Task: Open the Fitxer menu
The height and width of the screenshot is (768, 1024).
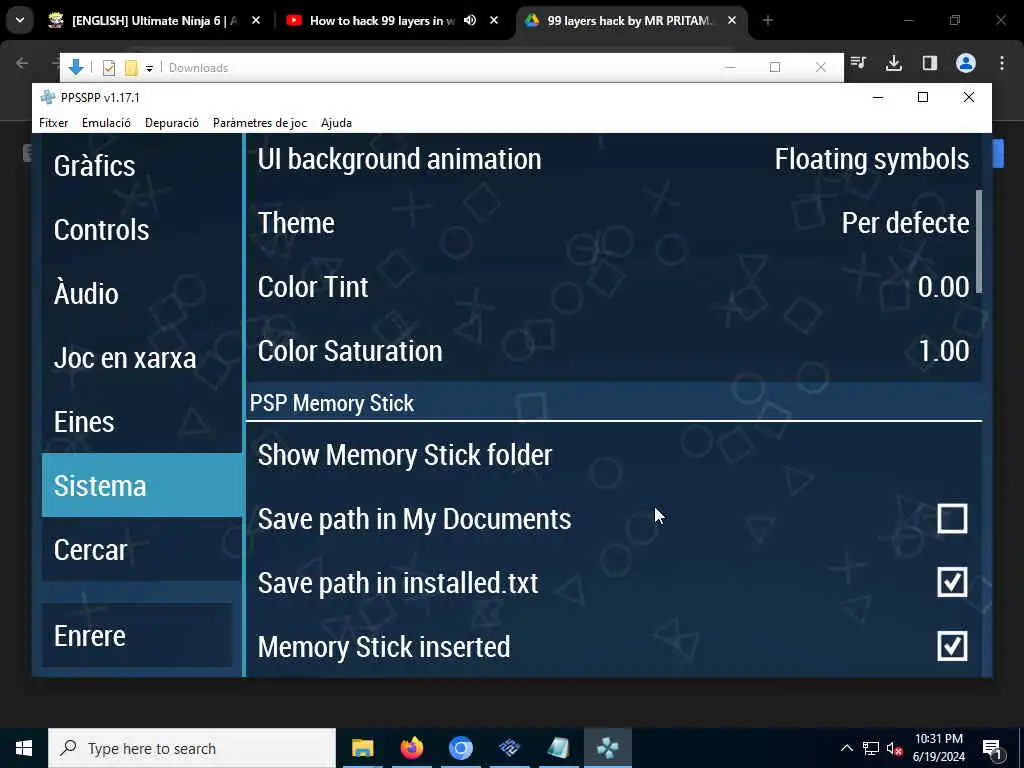Action: pyautogui.click(x=54, y=123)
